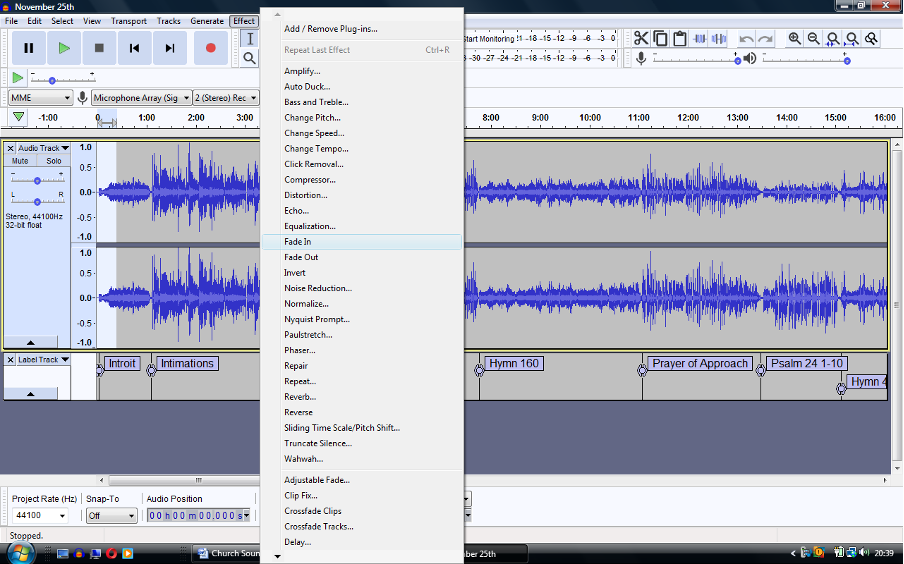Select the Hymn 160 label
Screen dimensions: 904x564
click(514, 363)
